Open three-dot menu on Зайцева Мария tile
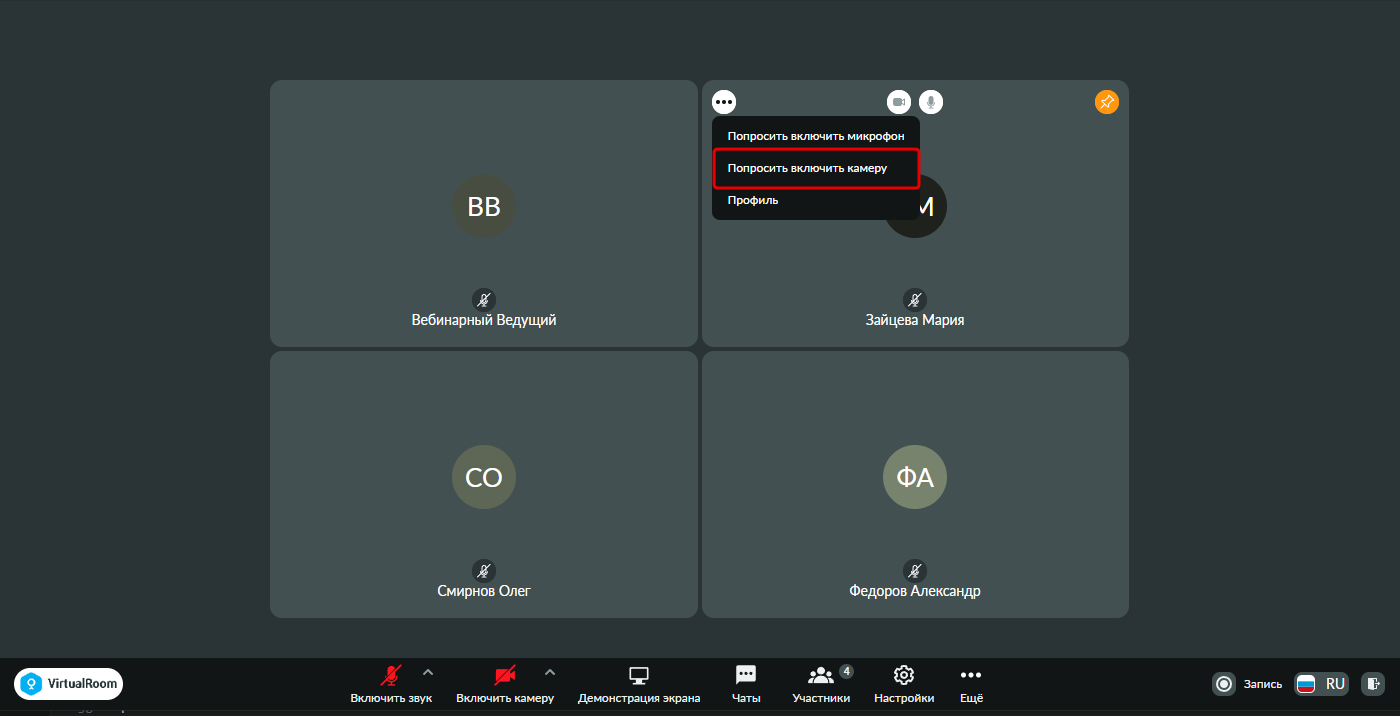The width and height of the screenshot is (1400, 716). pyautogui.click(x=724, y=102)
